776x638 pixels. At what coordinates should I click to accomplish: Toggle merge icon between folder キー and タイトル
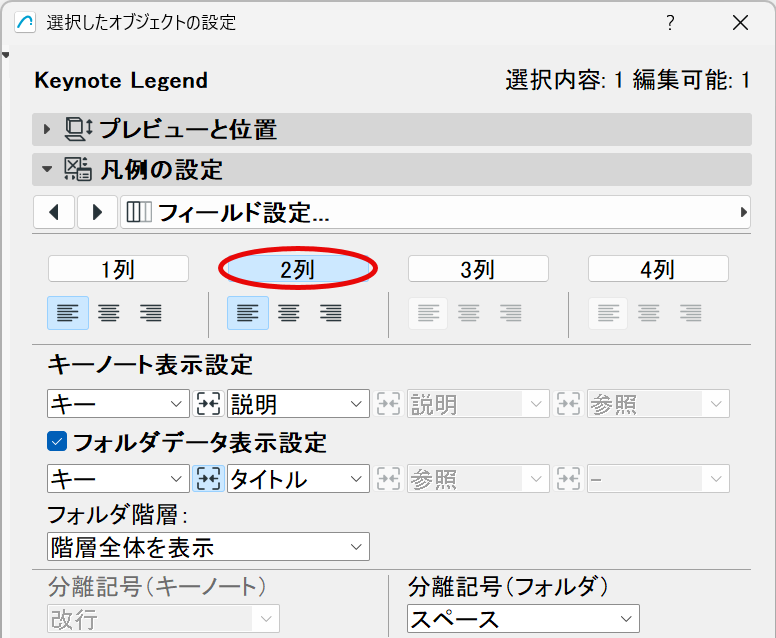point(208,479)
